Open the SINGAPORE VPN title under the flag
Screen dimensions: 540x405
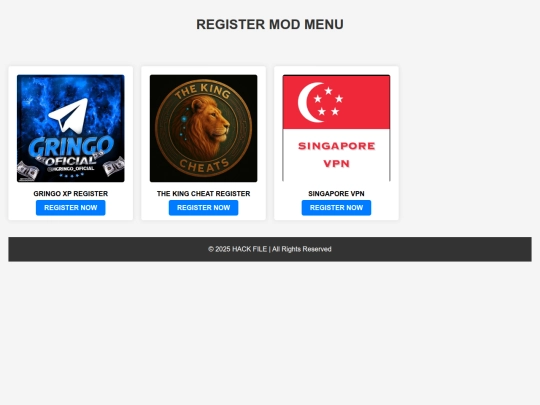336,194
